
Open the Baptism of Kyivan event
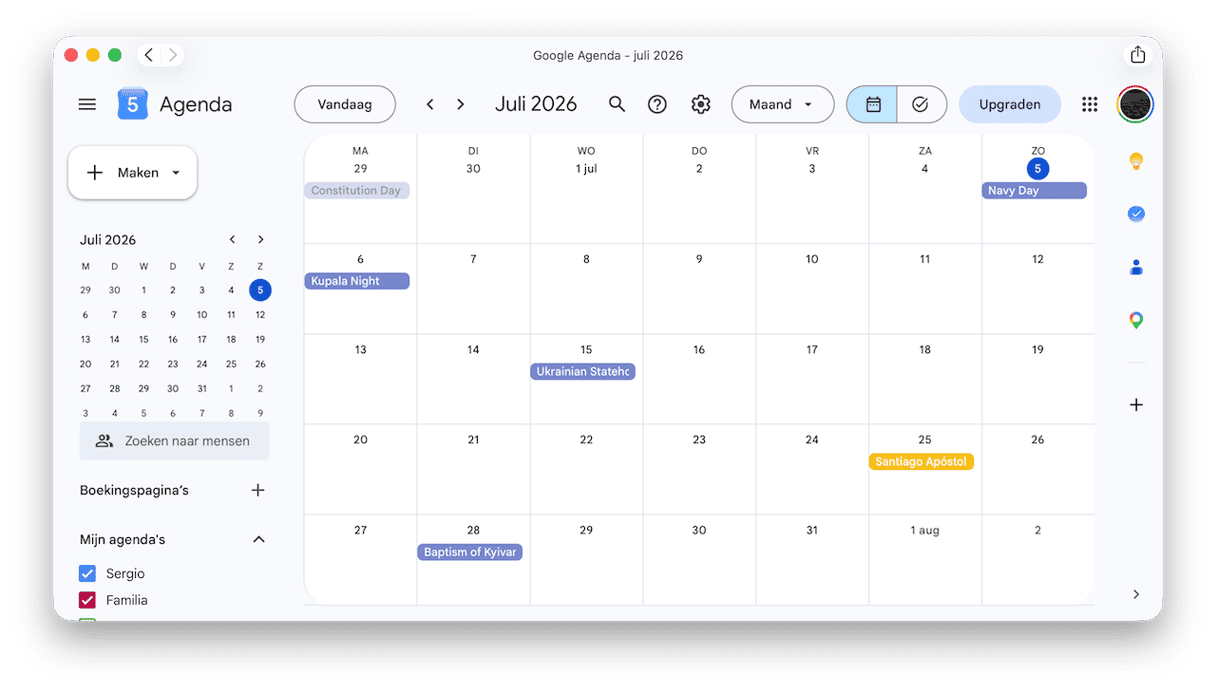tap(470, 552)
